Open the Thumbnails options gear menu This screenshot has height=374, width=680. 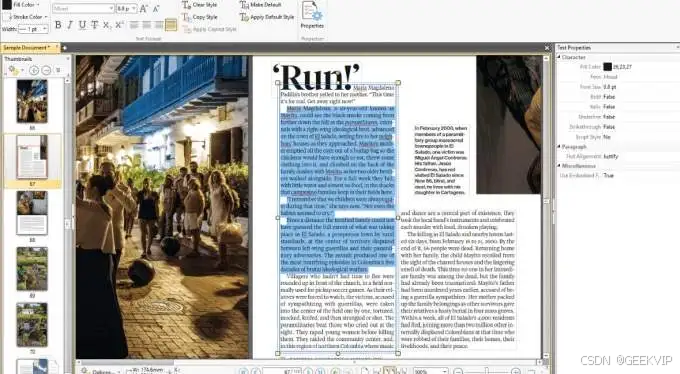tap(15, 70)
